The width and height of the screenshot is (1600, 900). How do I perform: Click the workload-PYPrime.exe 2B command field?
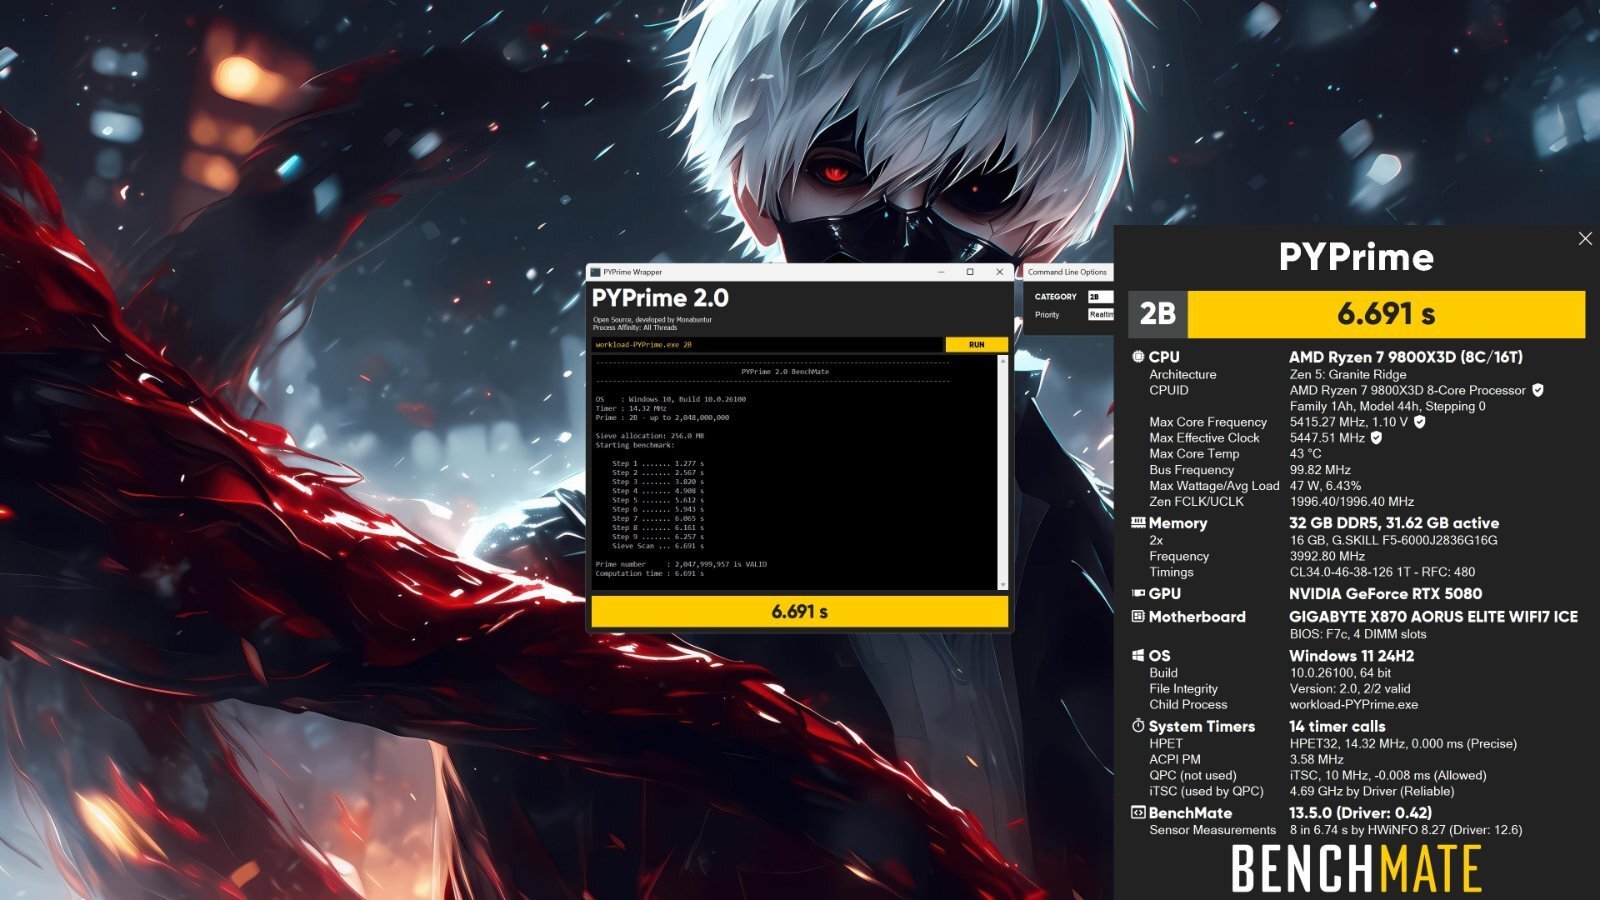pyautogui.click(x=767, y=344)
